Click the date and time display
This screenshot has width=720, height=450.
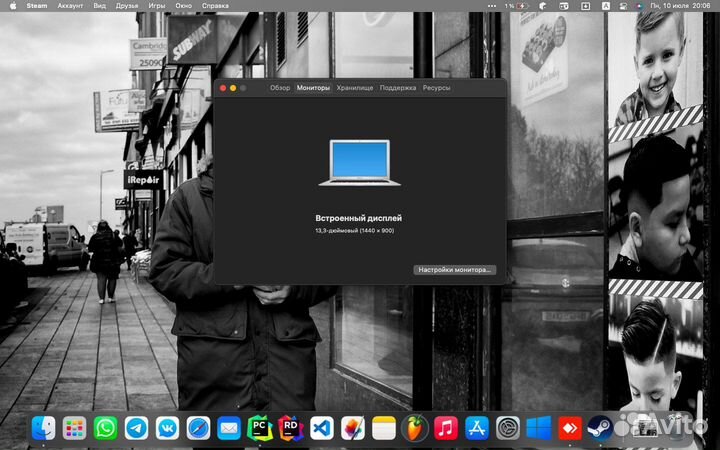[x=681, y=6]
